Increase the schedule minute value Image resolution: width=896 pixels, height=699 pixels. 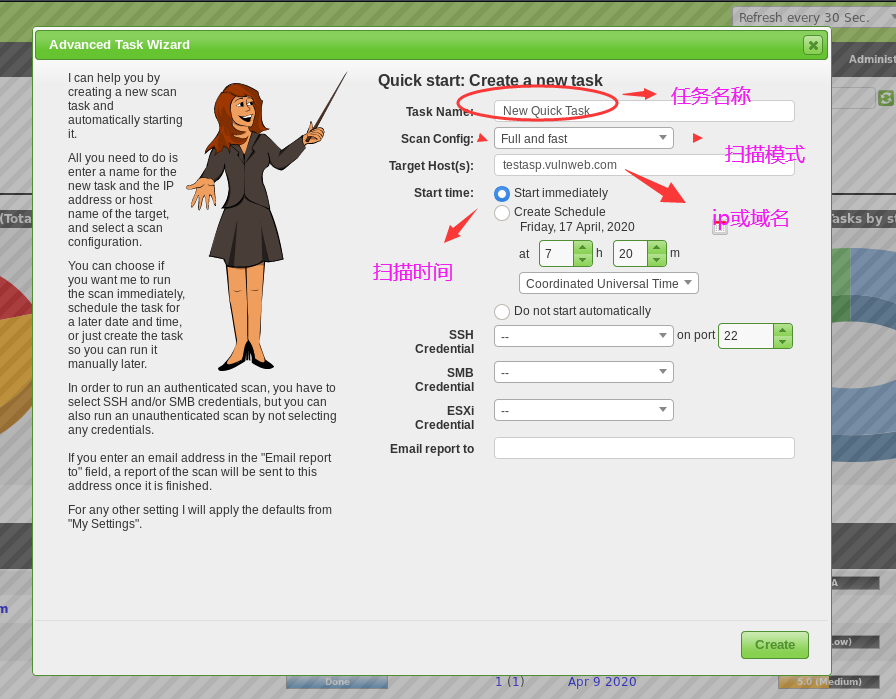pos(657,247)
